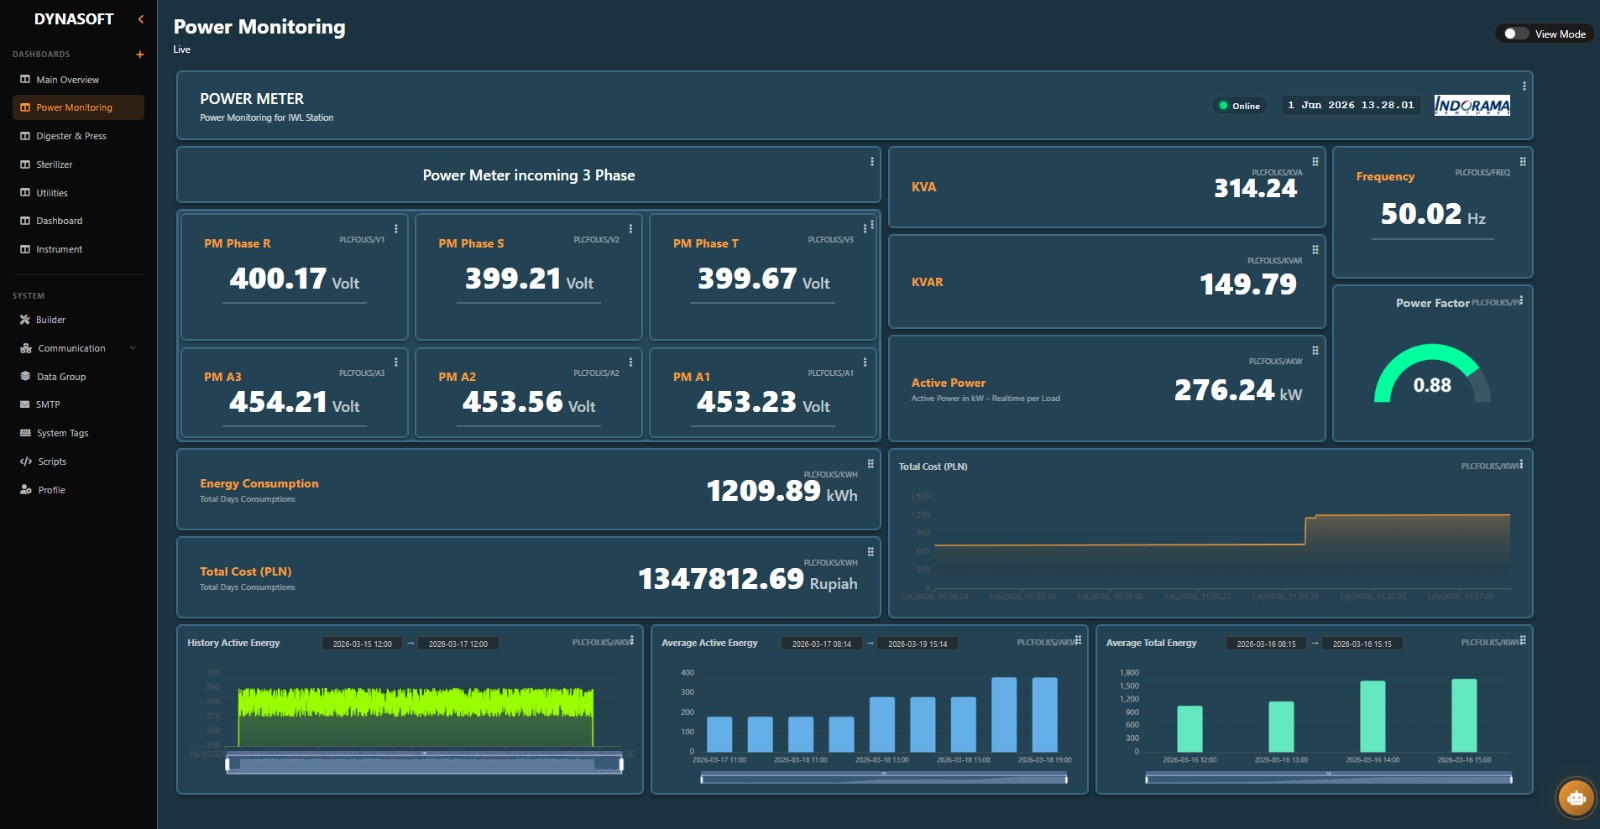
Task: Edit History Active Energy end date 2026-03-17 12:00
Action: pyautogui.click(x=458, y=644)
